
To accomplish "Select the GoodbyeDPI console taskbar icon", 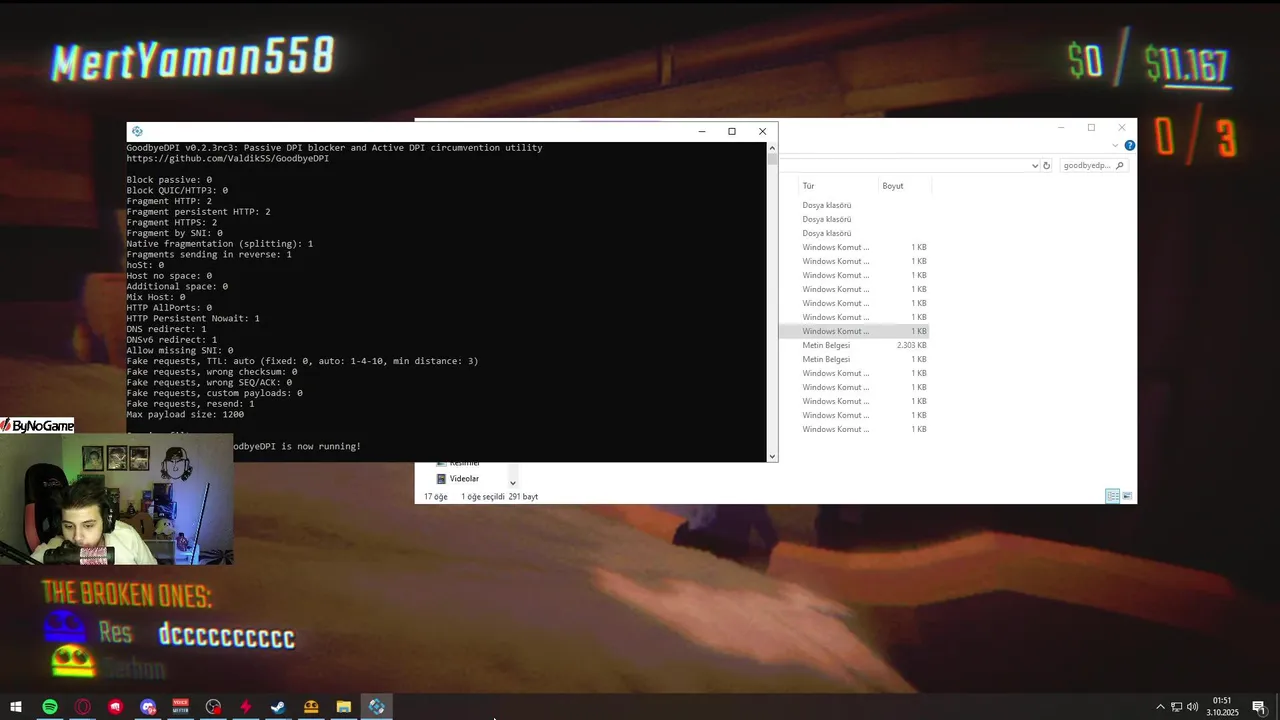I will coord(376,707).
